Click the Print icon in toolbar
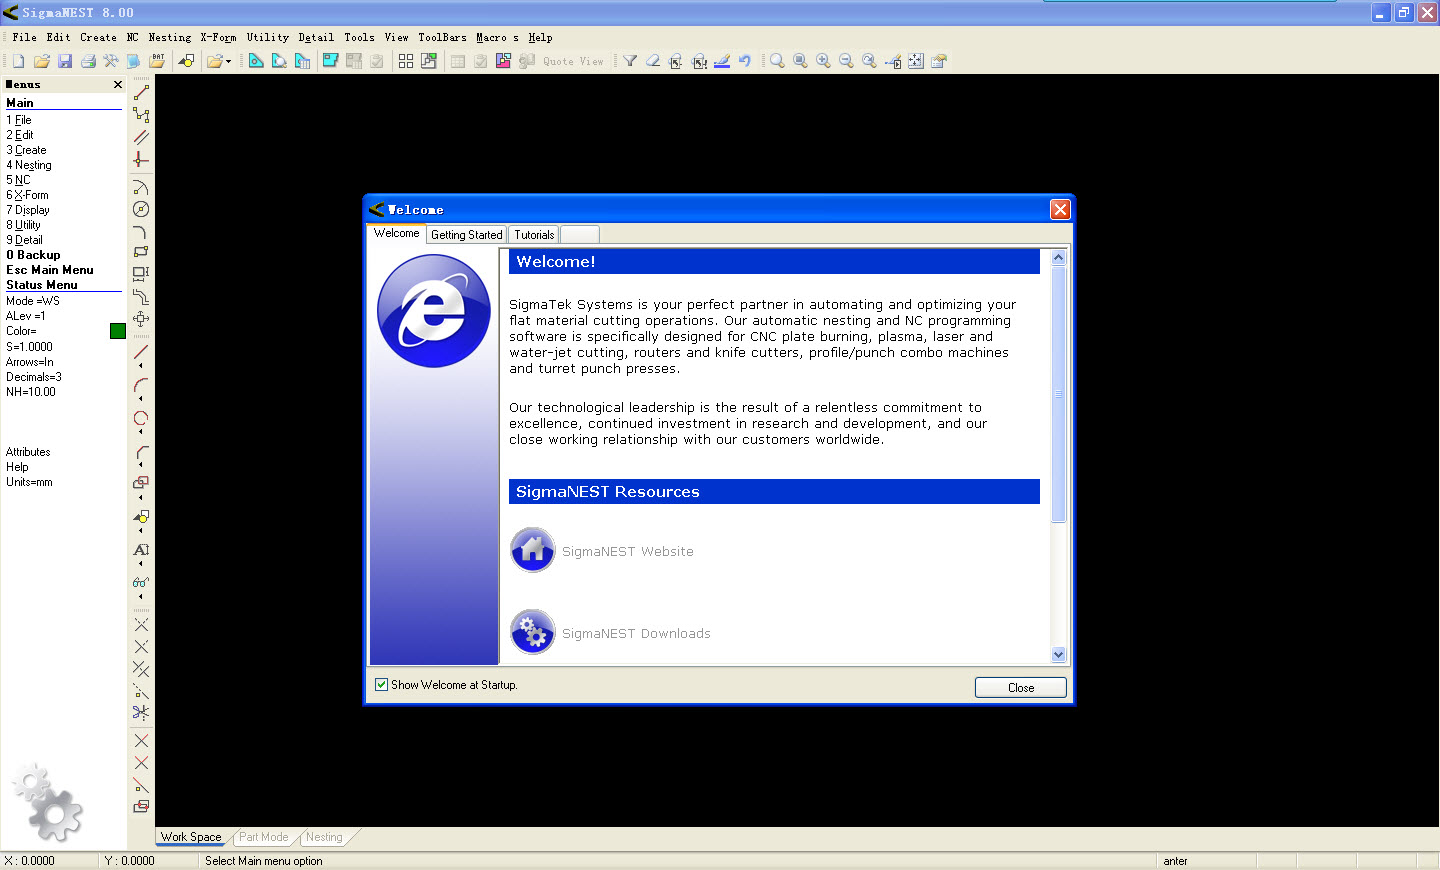The height and width of the screenshot is (870, 1440). (88, 61)
